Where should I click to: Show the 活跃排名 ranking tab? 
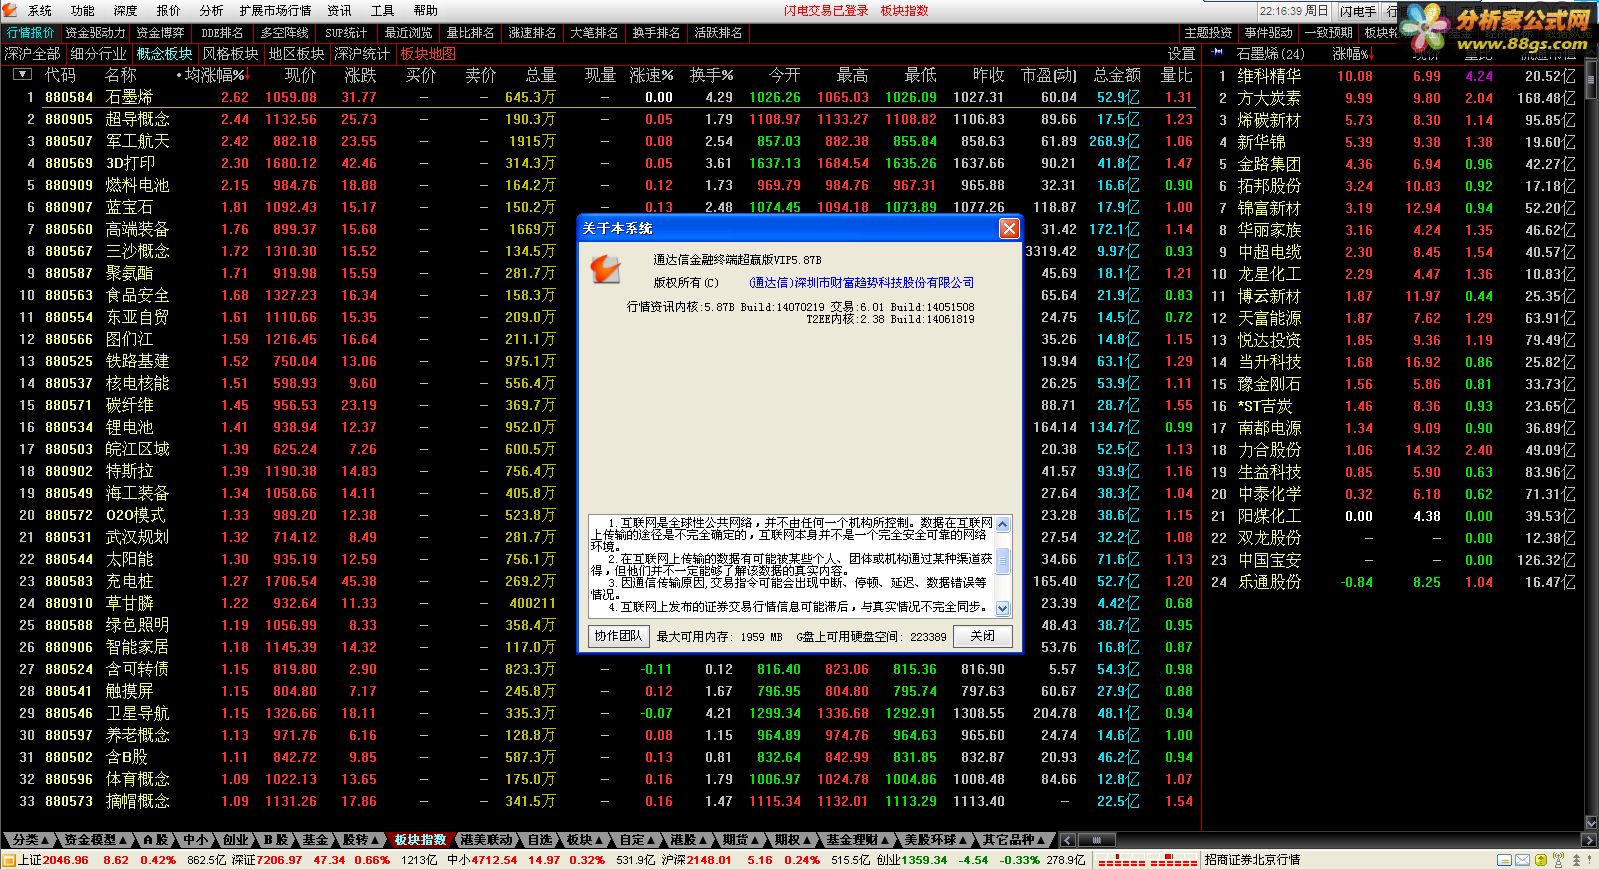(x=719, y=33)
